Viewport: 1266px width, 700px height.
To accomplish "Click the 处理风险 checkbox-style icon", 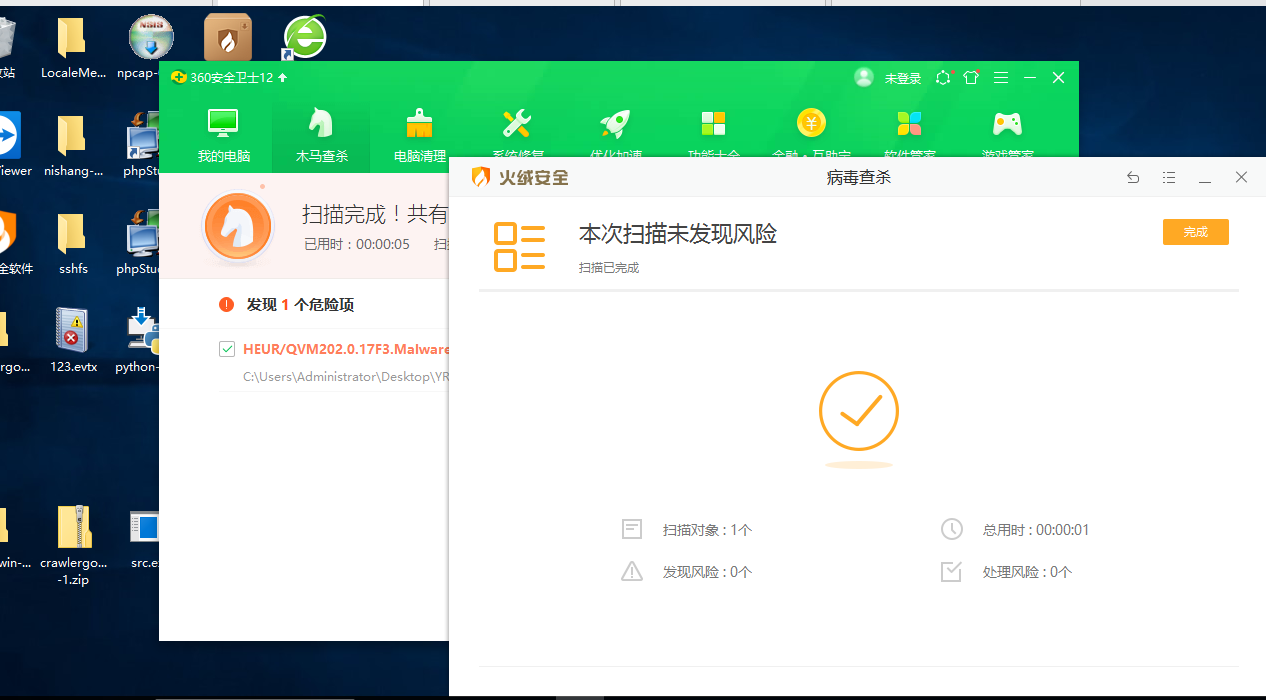I will [951, 571].
